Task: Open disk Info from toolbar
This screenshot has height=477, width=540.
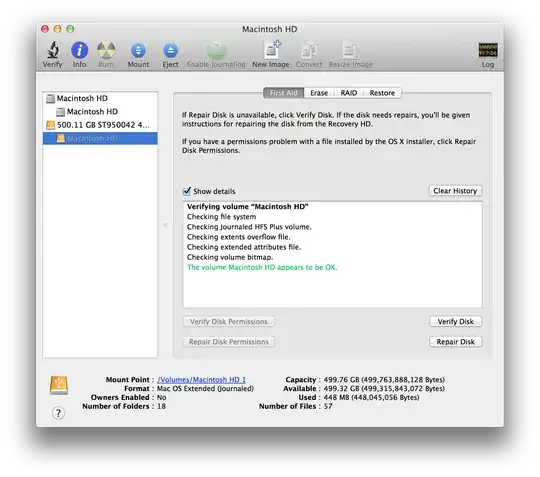Action: [x=80, y=50]
